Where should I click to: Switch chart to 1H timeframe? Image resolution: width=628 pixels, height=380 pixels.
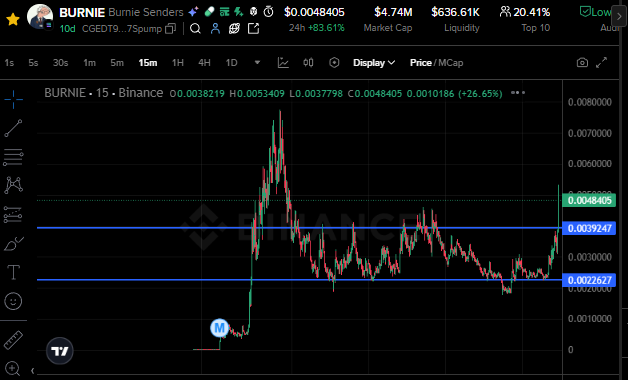point(177,63)
